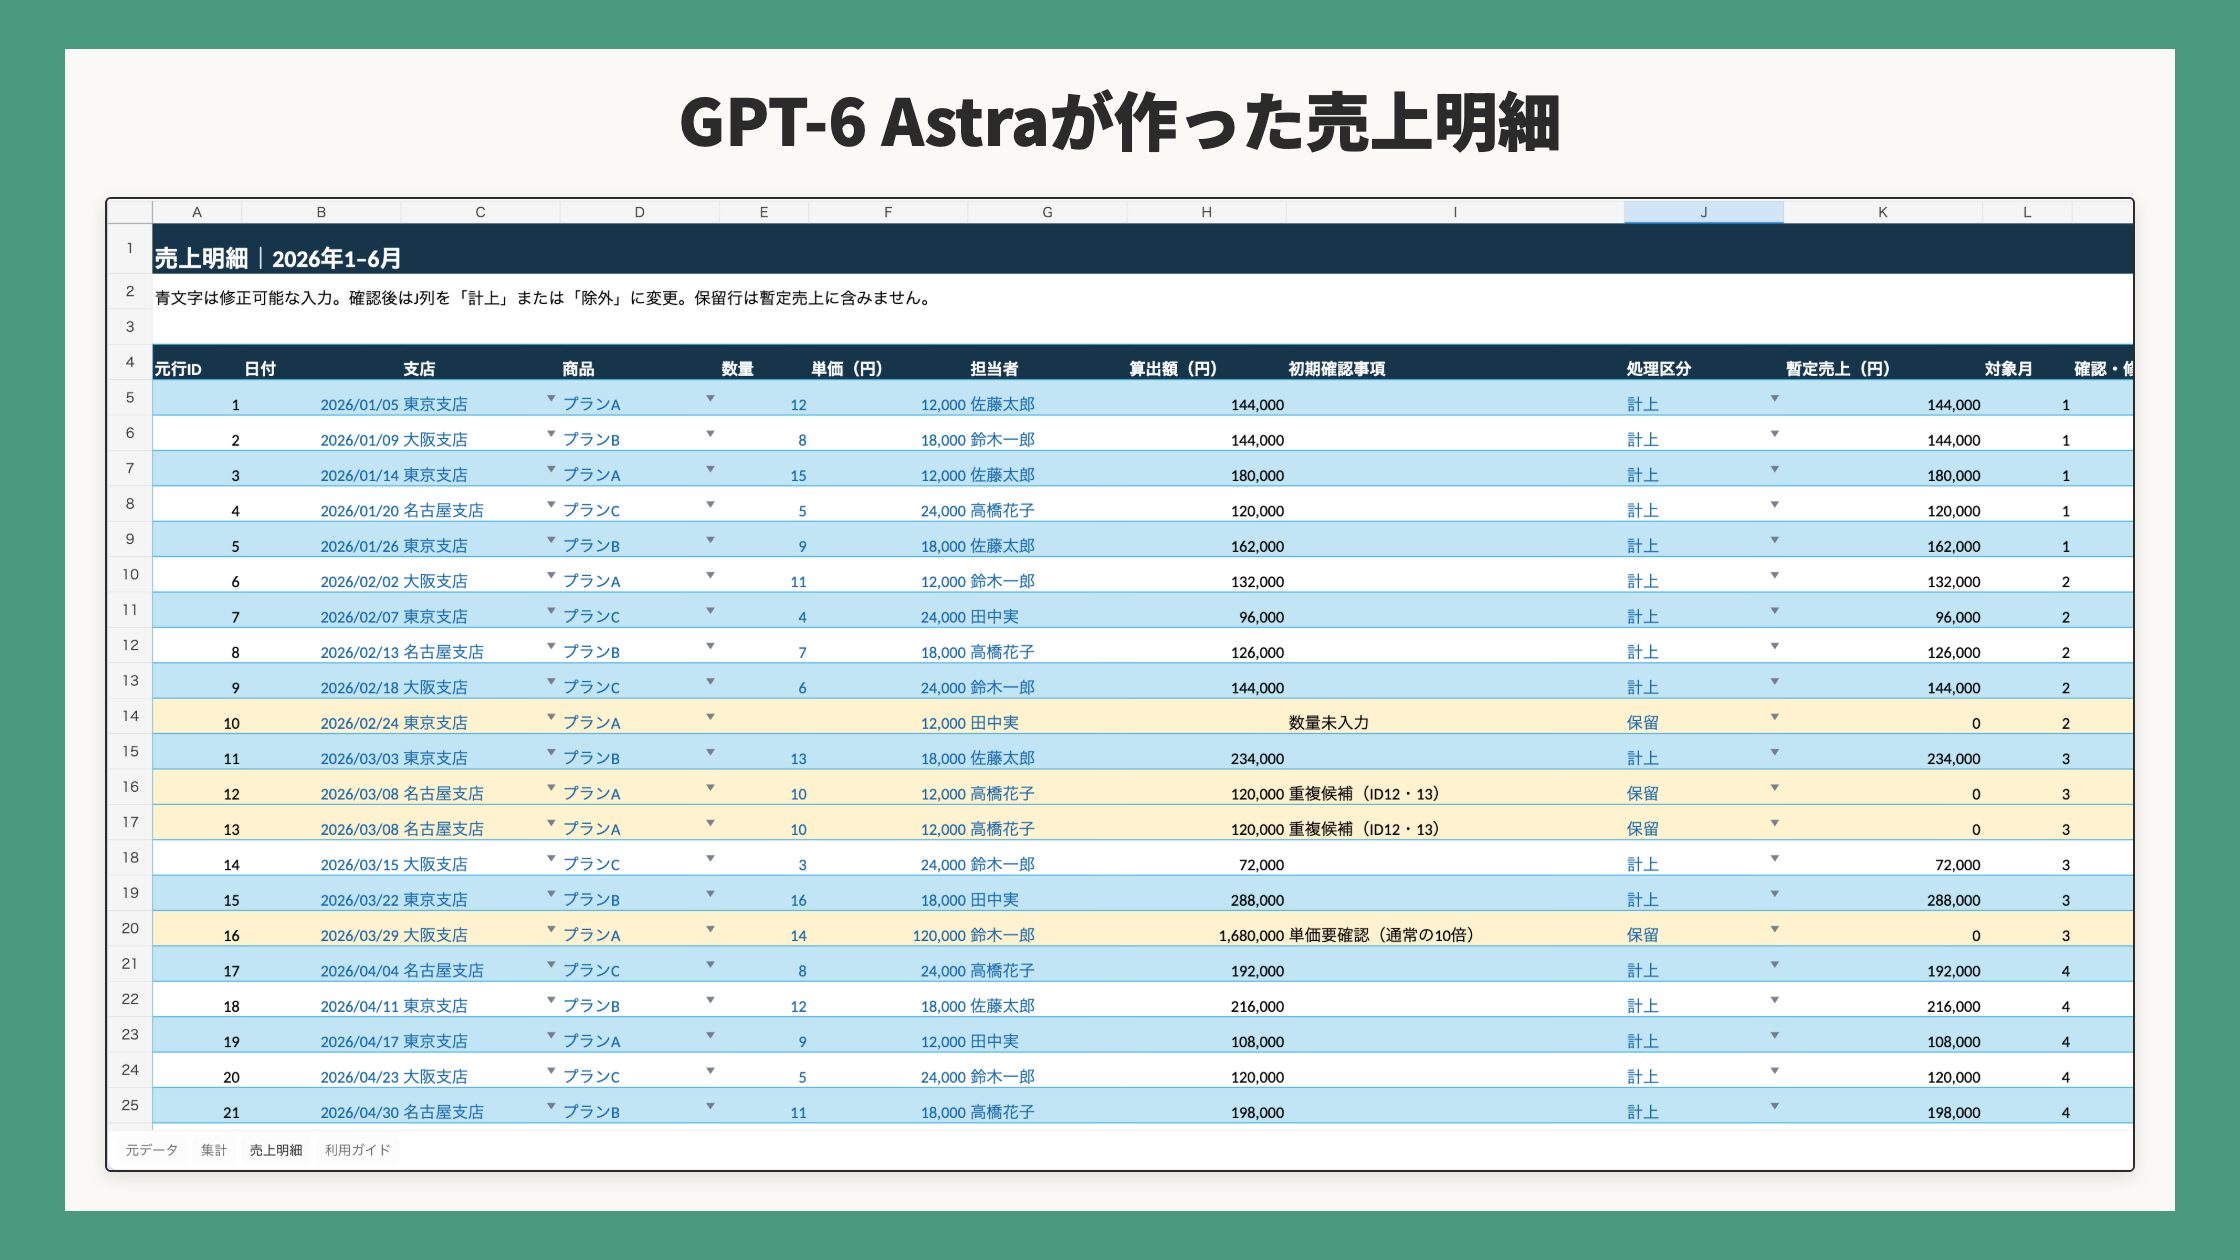Click the 初期確認事項 header cell

(1455, 363)
